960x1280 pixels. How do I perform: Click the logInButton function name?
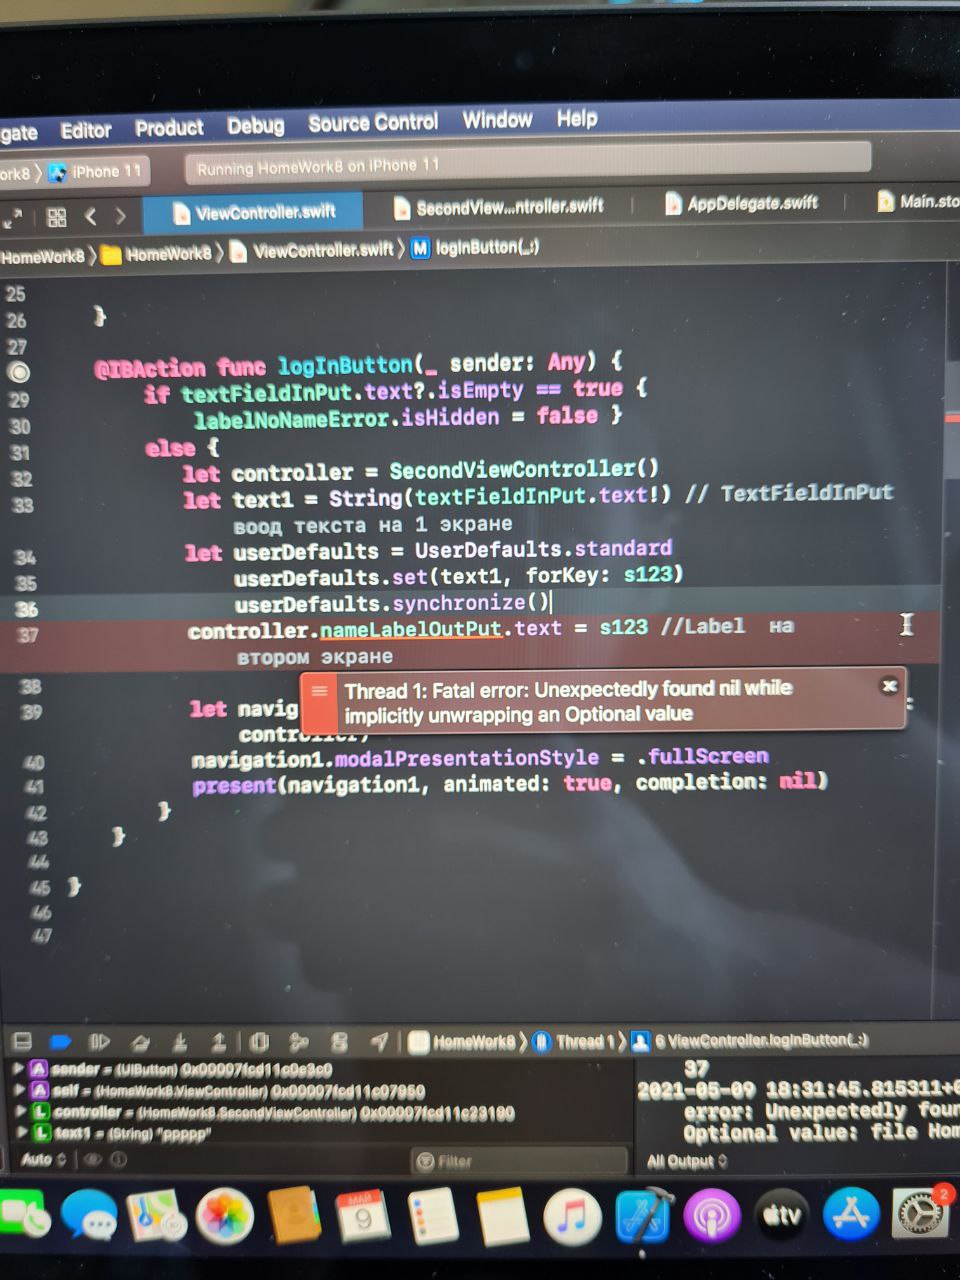coord(345,365)
